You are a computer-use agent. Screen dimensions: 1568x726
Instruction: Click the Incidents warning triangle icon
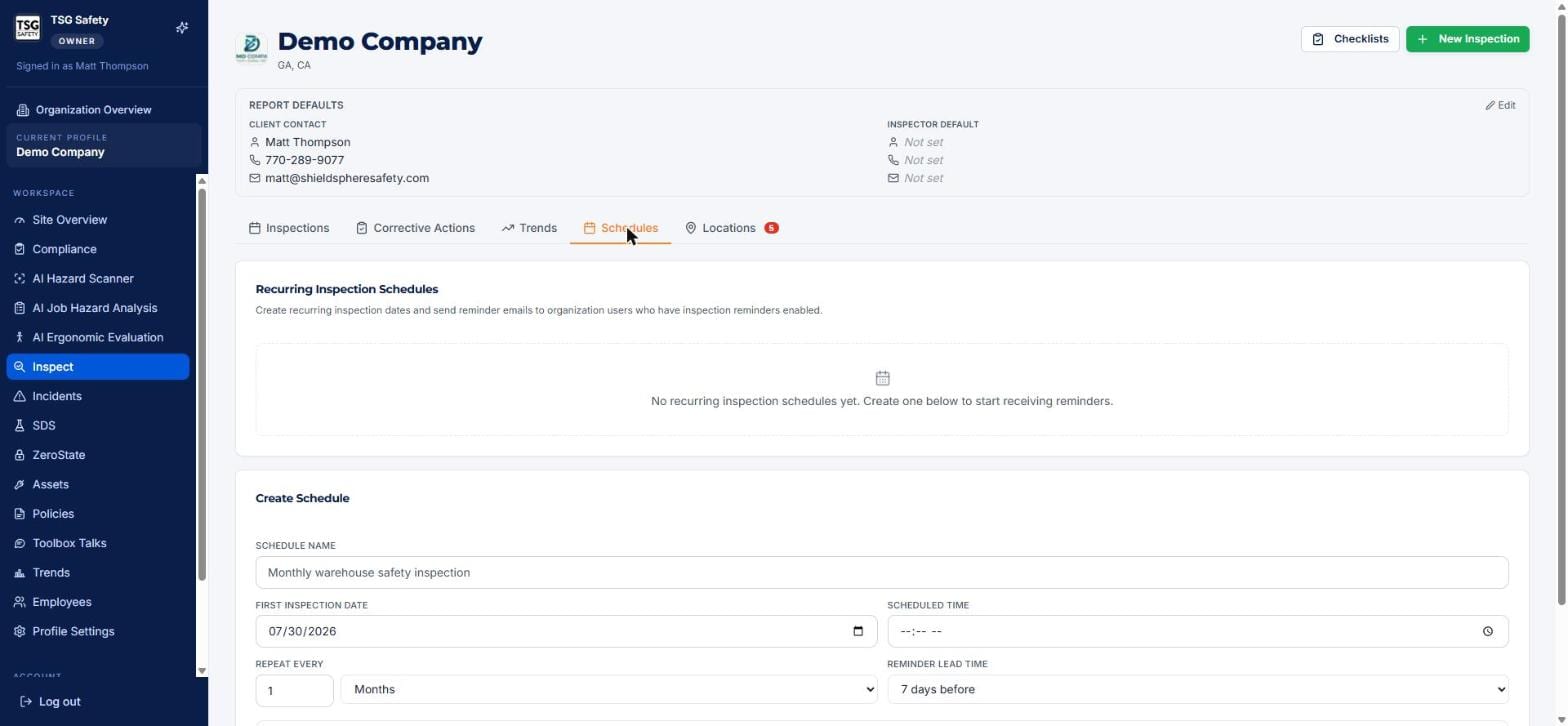(19, 396)
